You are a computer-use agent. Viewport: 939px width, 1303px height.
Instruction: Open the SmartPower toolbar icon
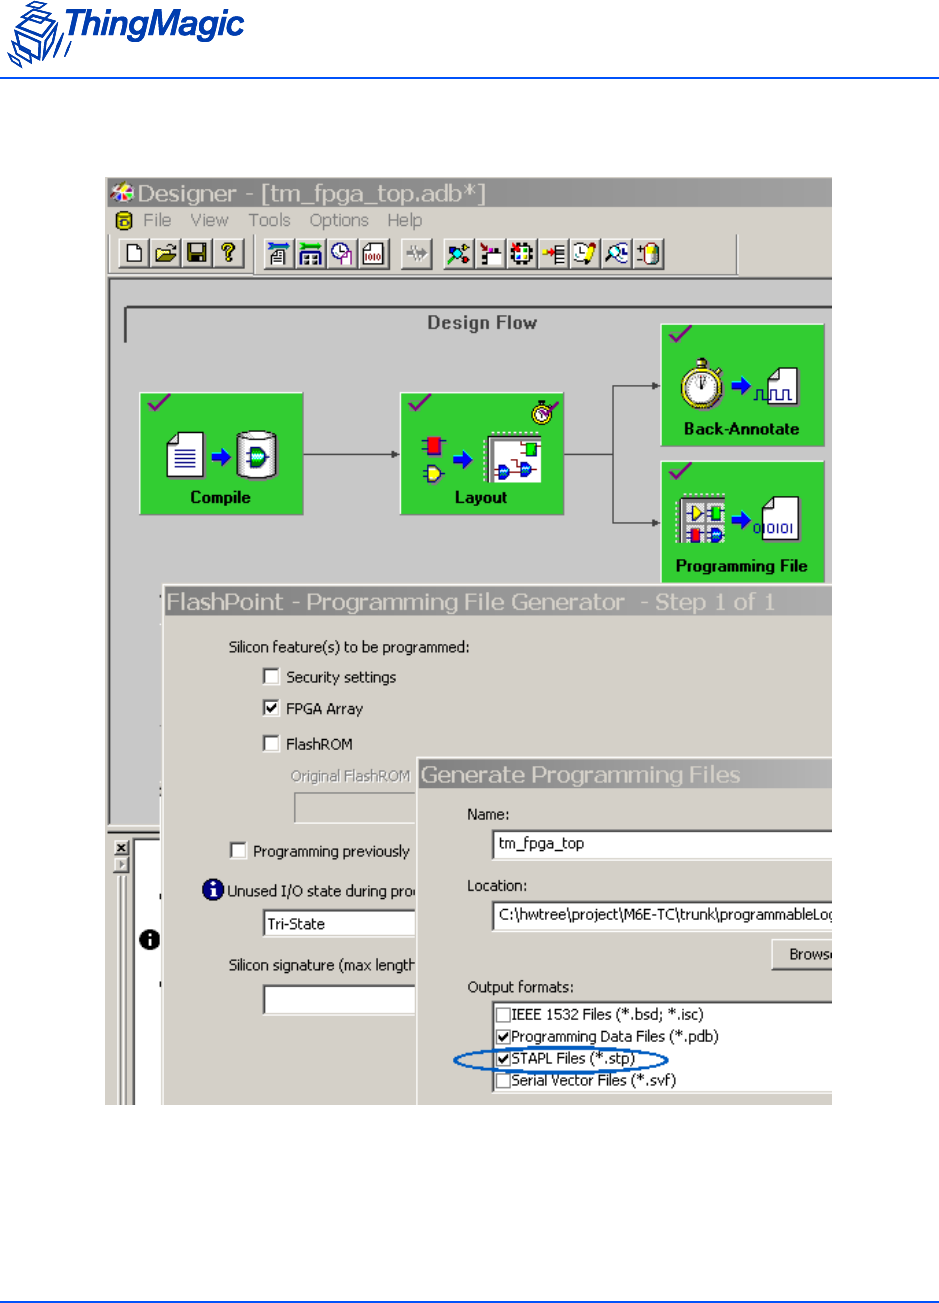[649, 254]
